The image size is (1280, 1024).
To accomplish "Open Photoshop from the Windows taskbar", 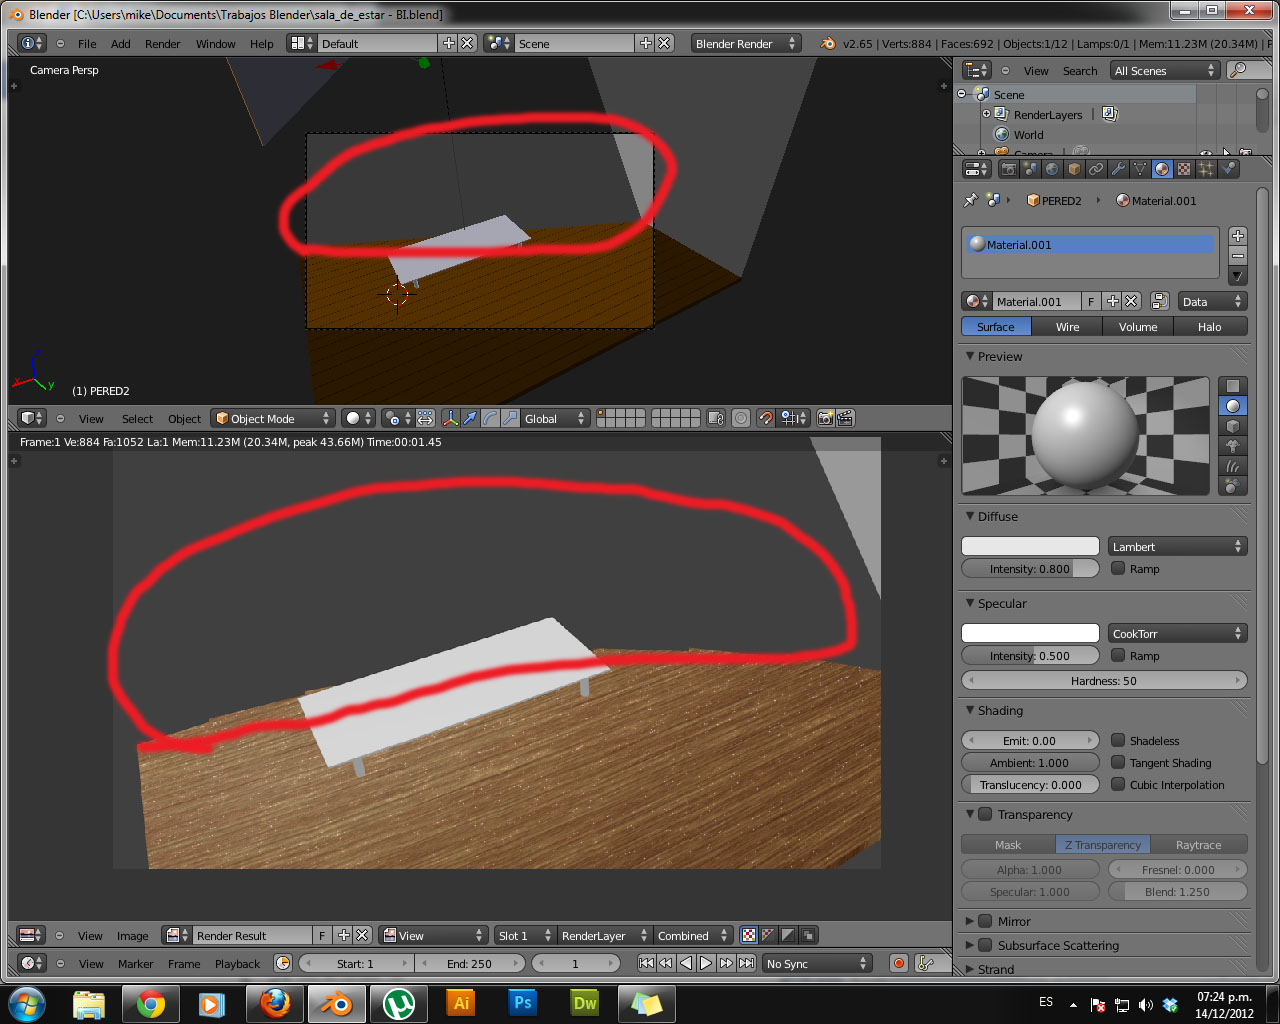I will tap(522, 1003).
